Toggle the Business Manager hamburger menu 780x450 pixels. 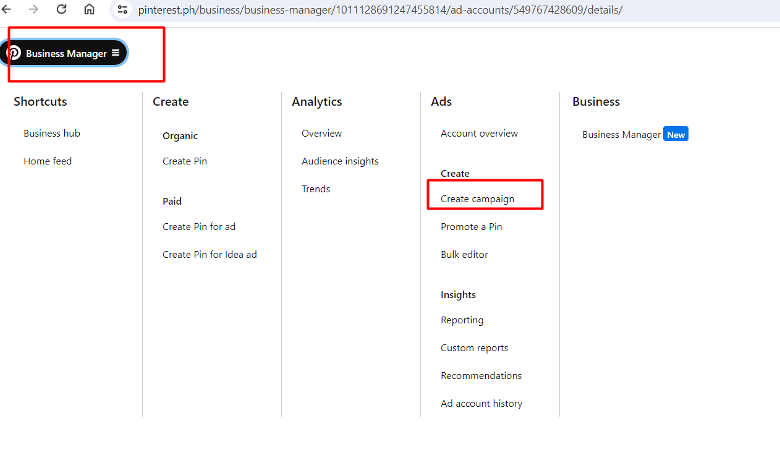coord(115,53)
